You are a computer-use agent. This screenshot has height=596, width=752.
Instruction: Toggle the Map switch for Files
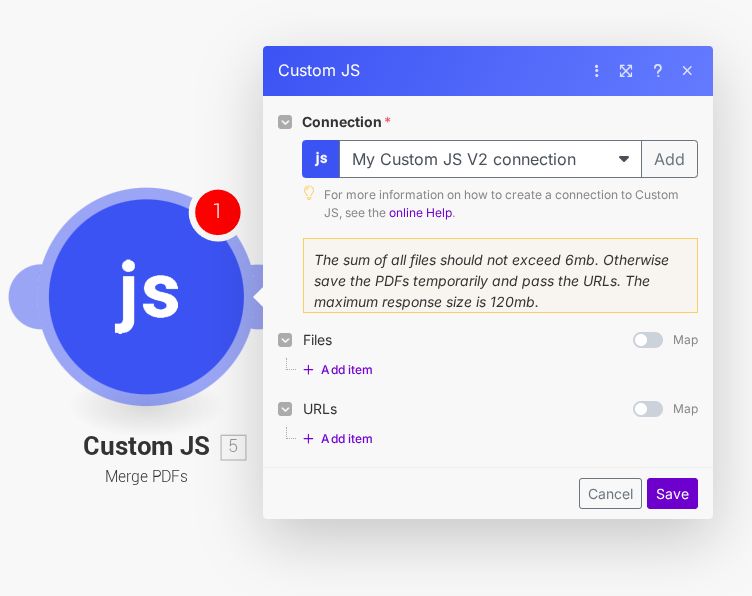click(648, 340)
